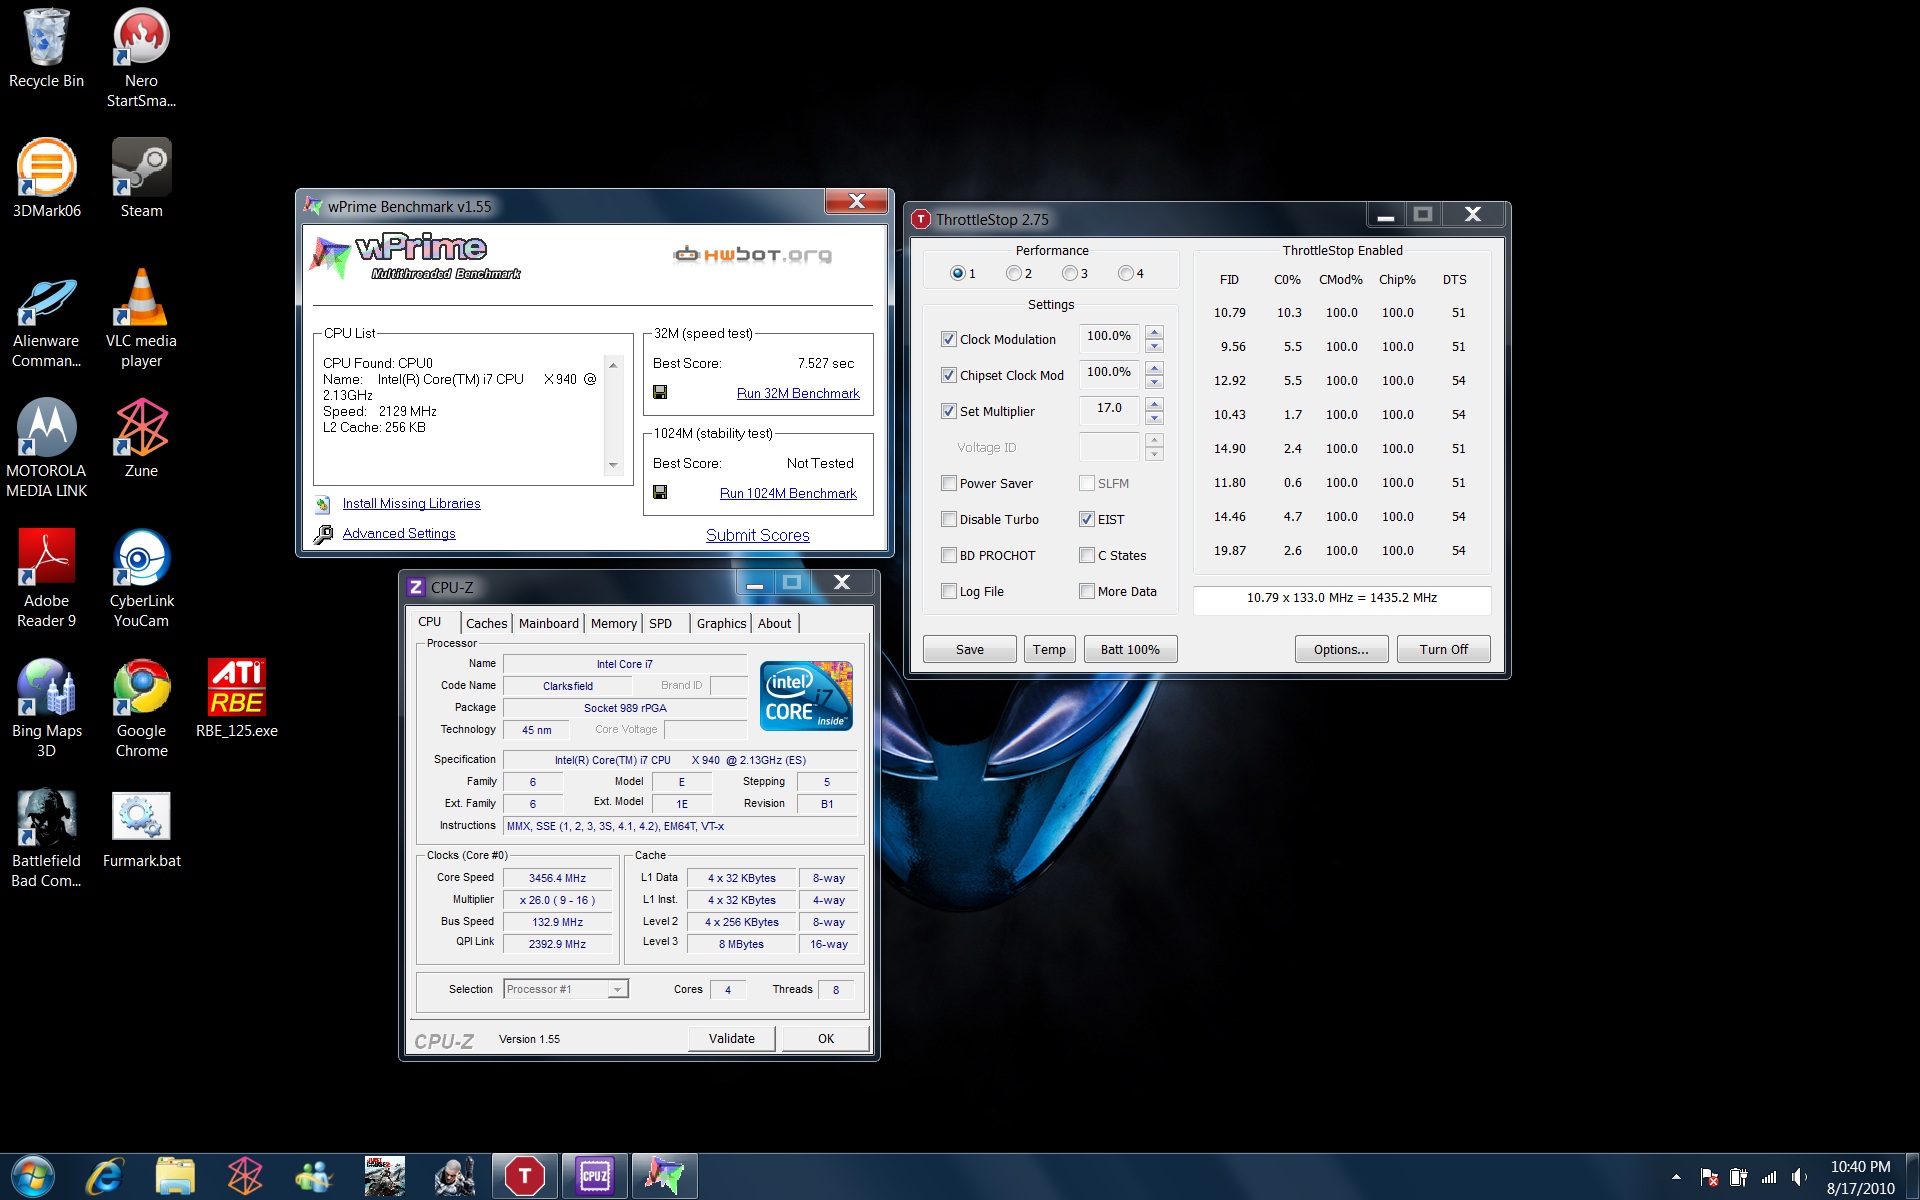The image size is (1920, 1200).
Task: Open the Processor #1 selection dropdown
Action: [618, 989]
